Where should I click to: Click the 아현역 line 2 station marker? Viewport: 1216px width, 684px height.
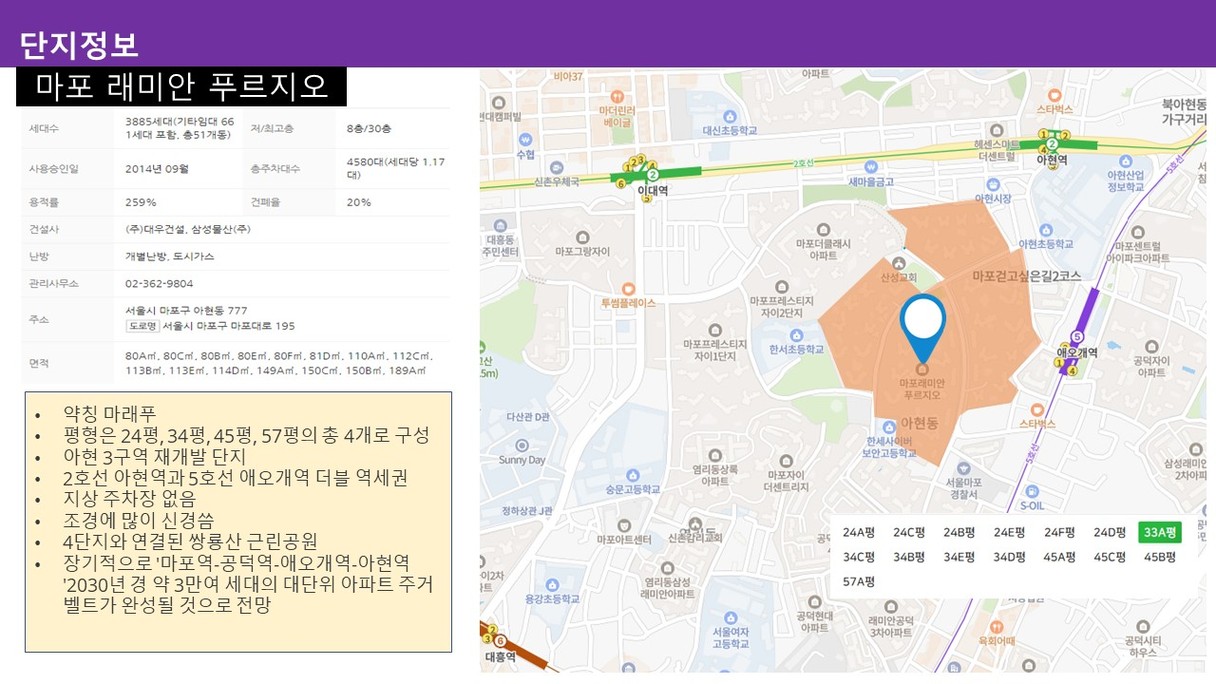(x=1052, y=144)
